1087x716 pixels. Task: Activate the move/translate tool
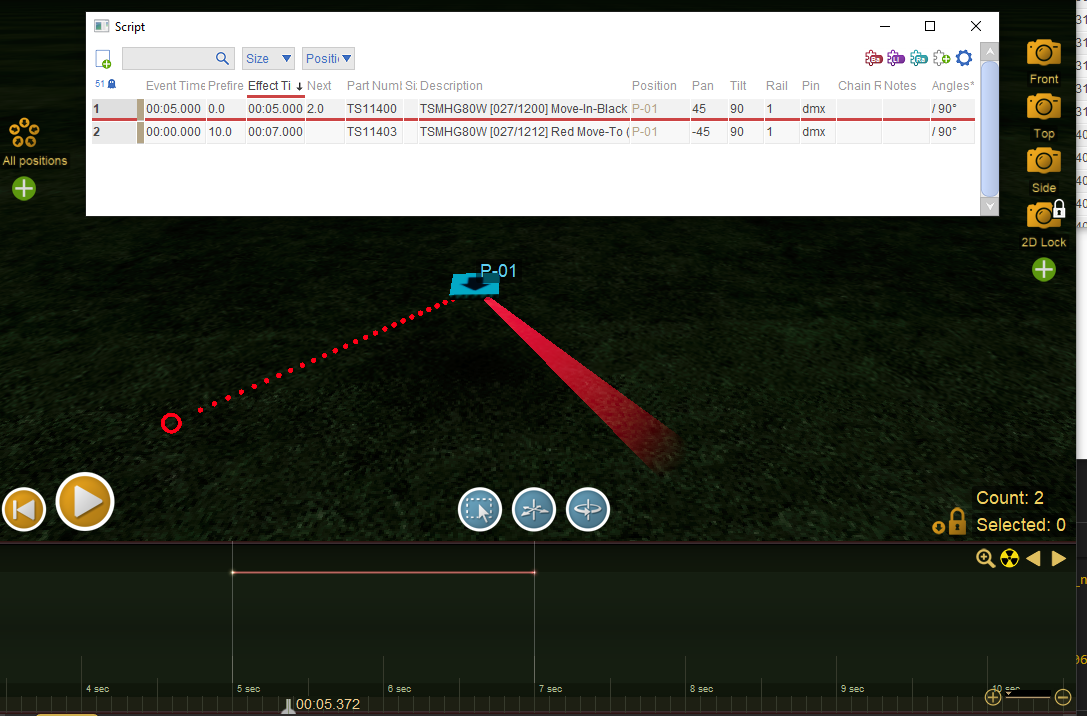[534, 510]
